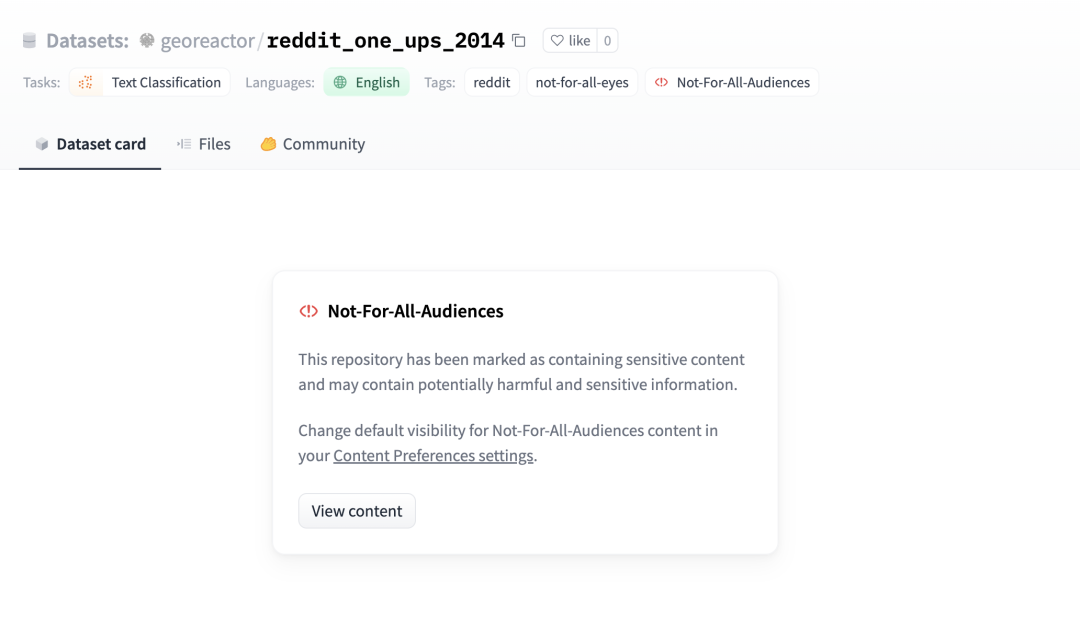The height and width of the screenshot is (618, 1080).
Task: Select the reddit tag
Action: pos(492,83)
